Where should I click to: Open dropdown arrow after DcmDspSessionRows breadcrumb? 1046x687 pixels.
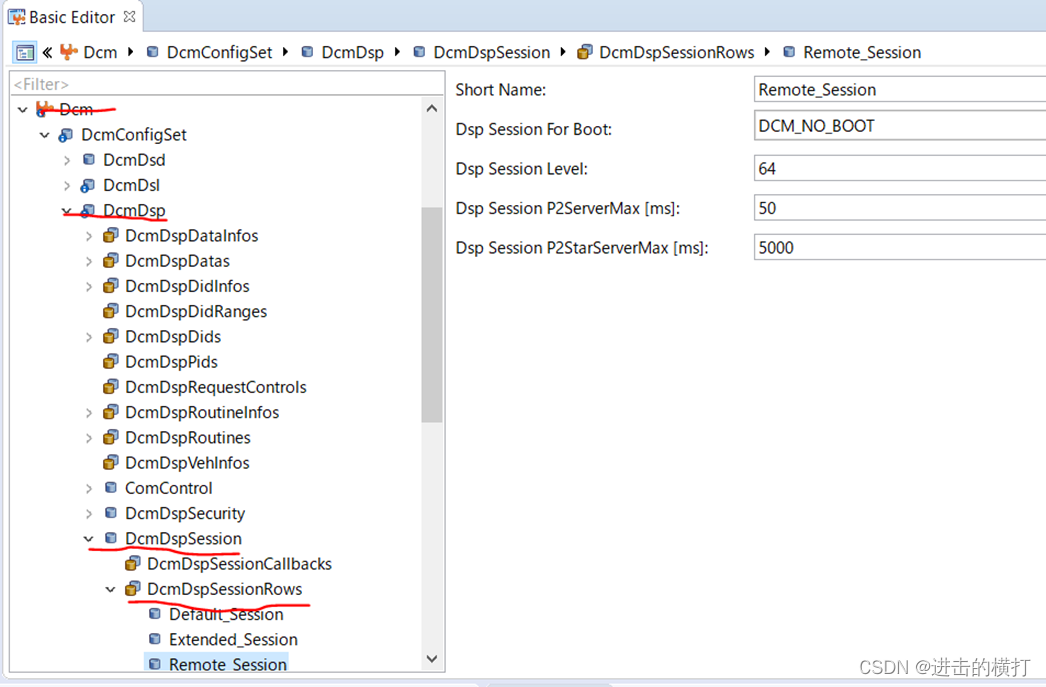pos(767,51)
